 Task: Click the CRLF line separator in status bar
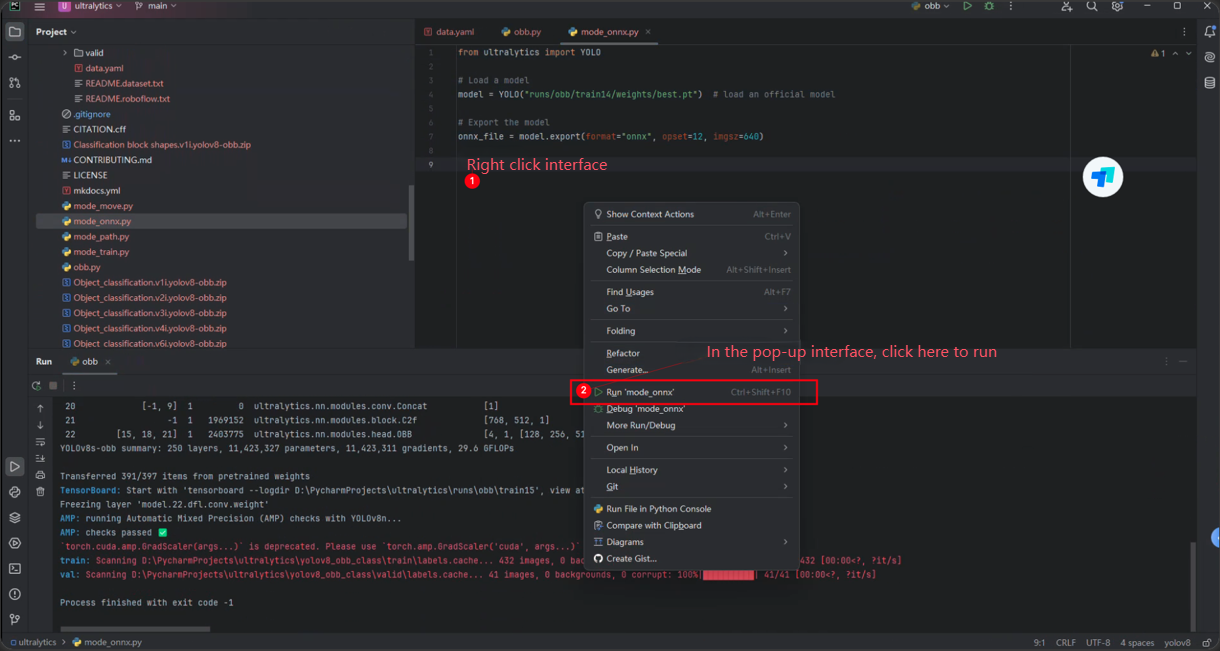pyautogui.click(x=1066, y=643)
